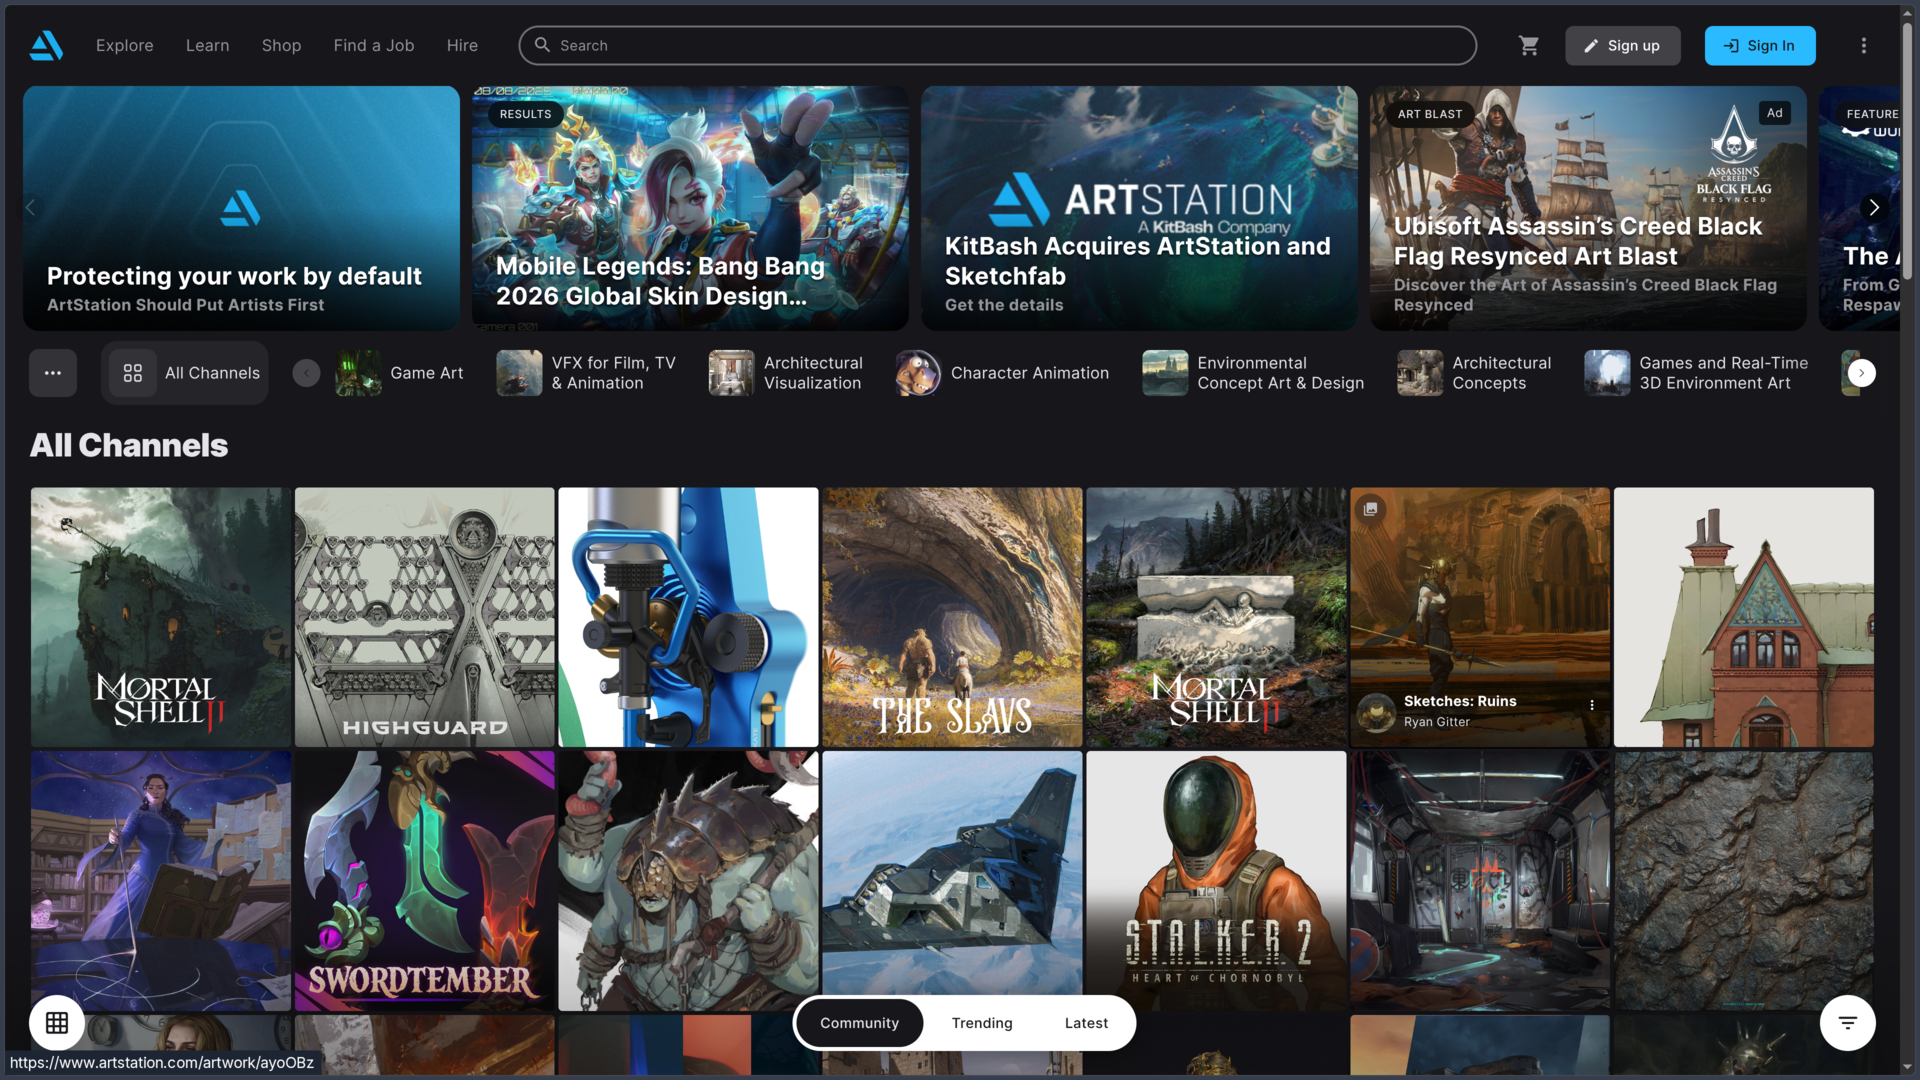Image resolution: width=1920 pixels, height=1080 pixels.
Task: Select the Character Animation channel
Action: [x=1003, y=373]
